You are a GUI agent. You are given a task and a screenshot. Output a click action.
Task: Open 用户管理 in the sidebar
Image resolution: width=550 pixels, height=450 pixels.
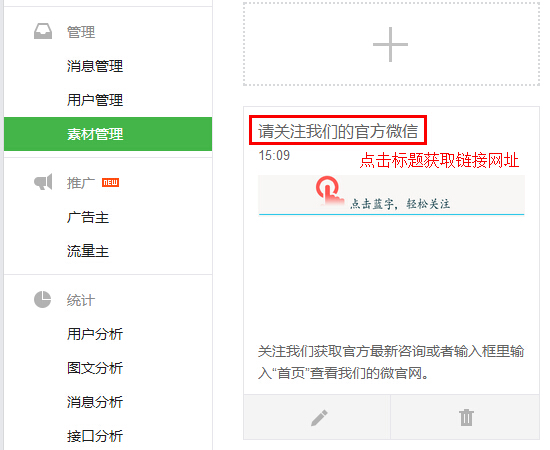pyautogui.click(x=95, y=100)
